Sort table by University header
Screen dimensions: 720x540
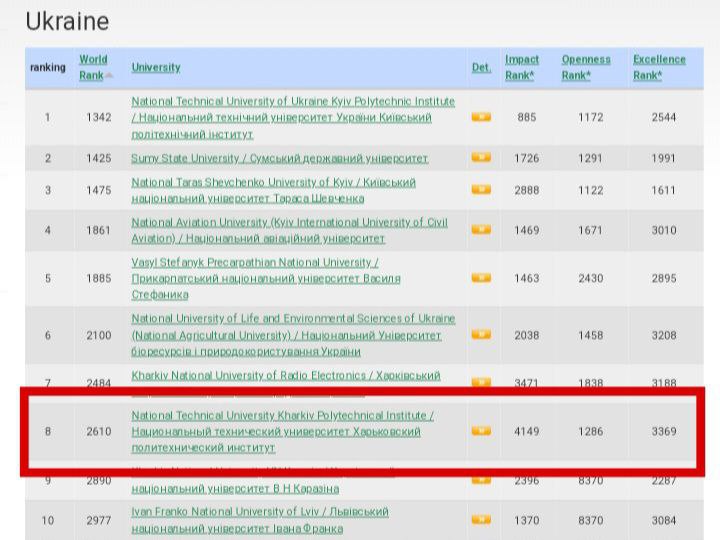(156, 67)
